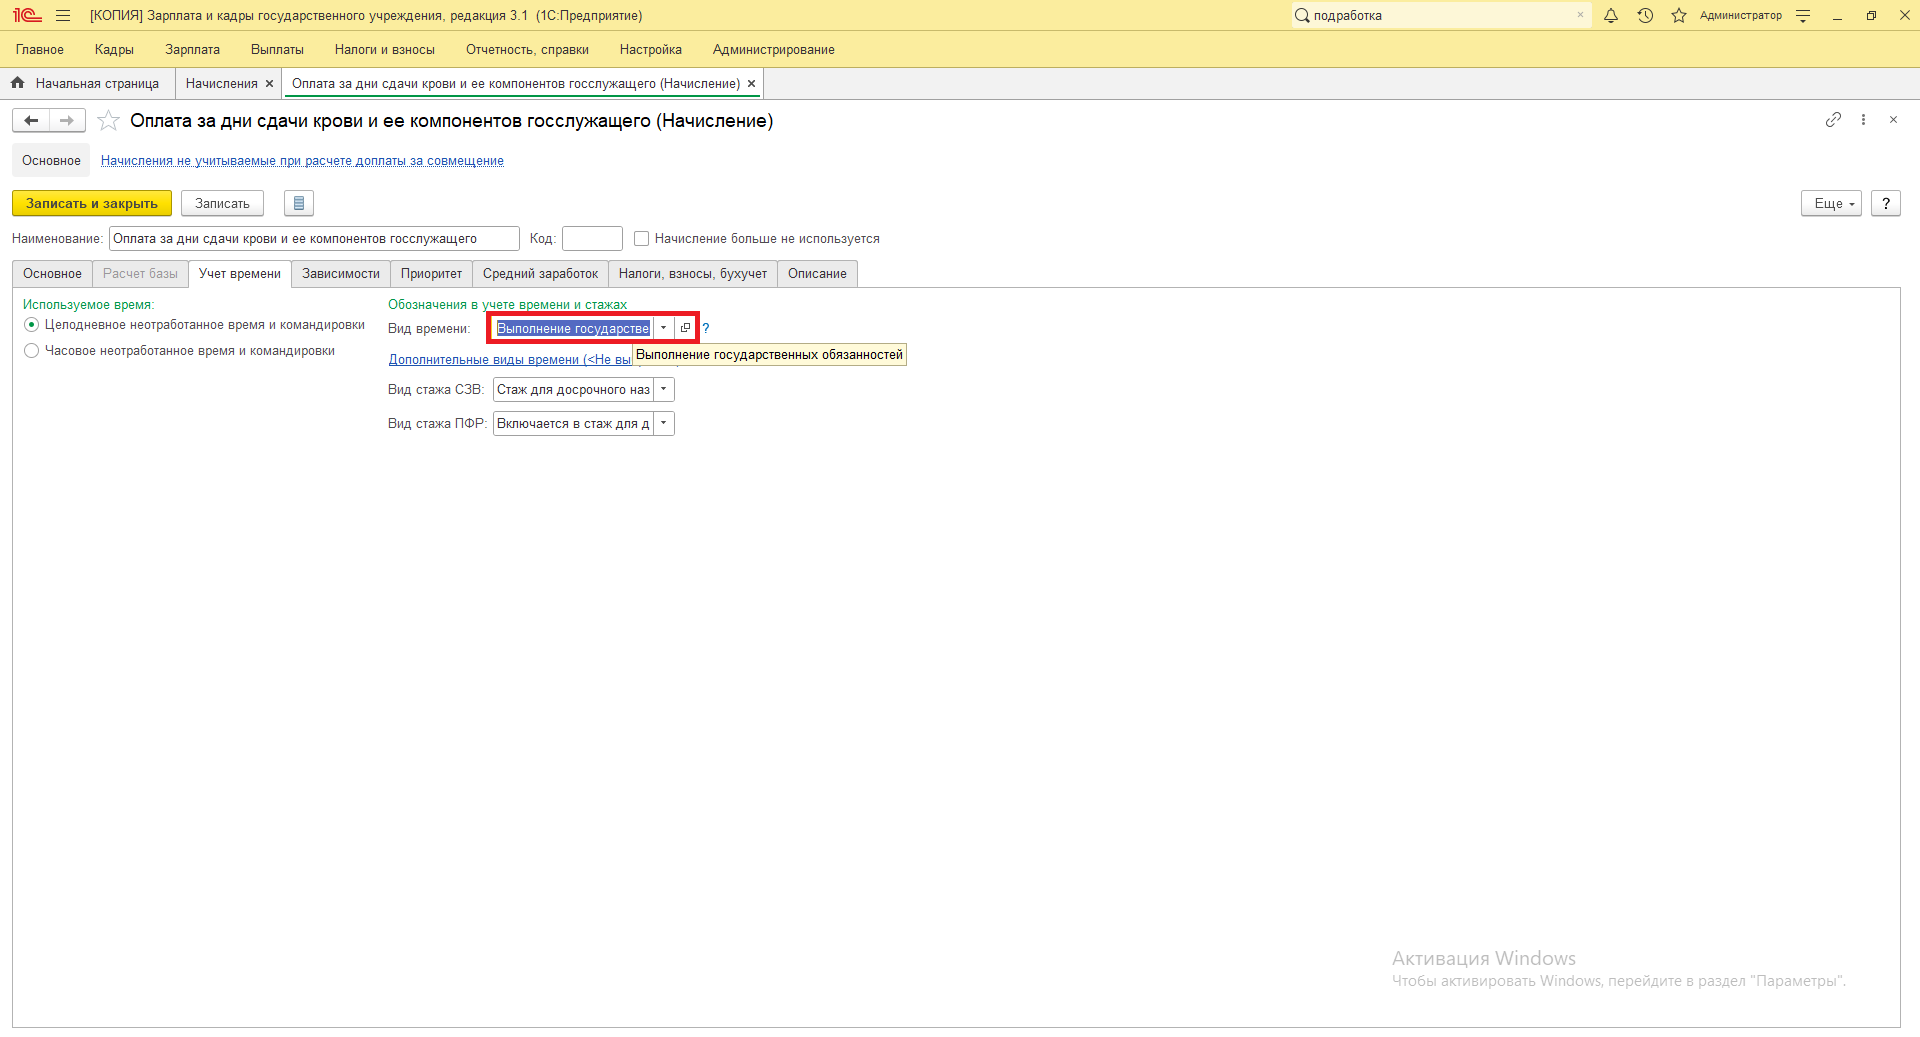
Task: Click the search box containing подработка
Action: click(x=1440, y=15)
